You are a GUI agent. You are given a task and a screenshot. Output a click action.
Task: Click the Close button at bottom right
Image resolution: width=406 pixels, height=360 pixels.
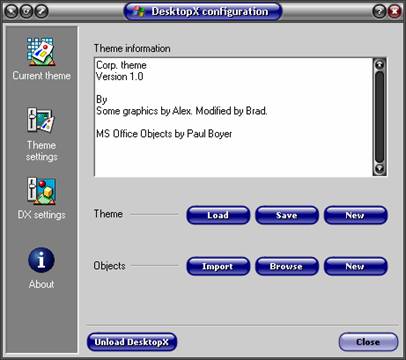click(x=368, y=342)
